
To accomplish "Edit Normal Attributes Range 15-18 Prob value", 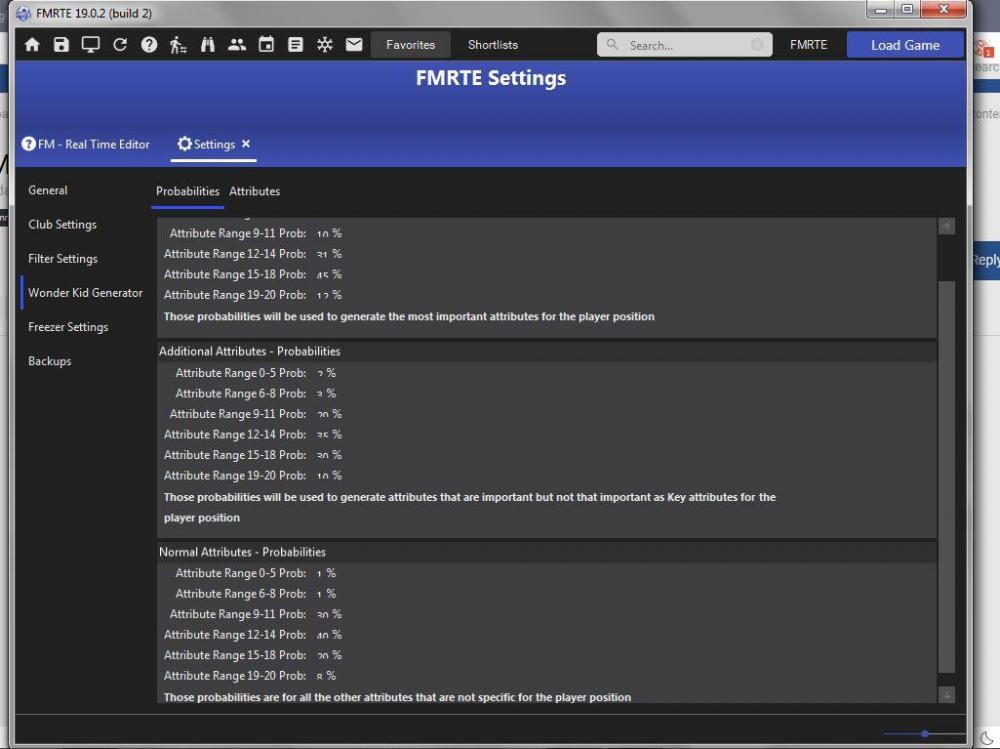I will pos(323,655).
